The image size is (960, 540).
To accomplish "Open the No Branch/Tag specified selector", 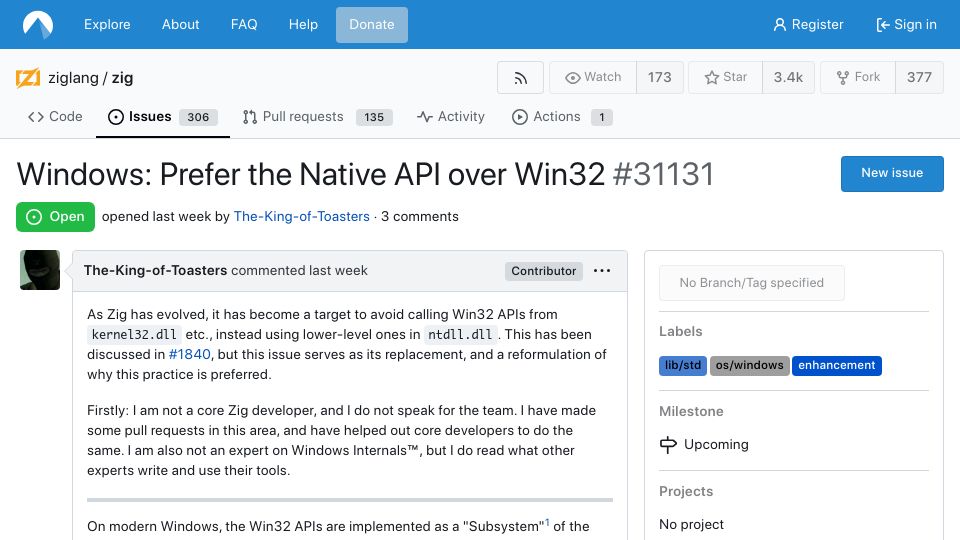I will 751,283.
